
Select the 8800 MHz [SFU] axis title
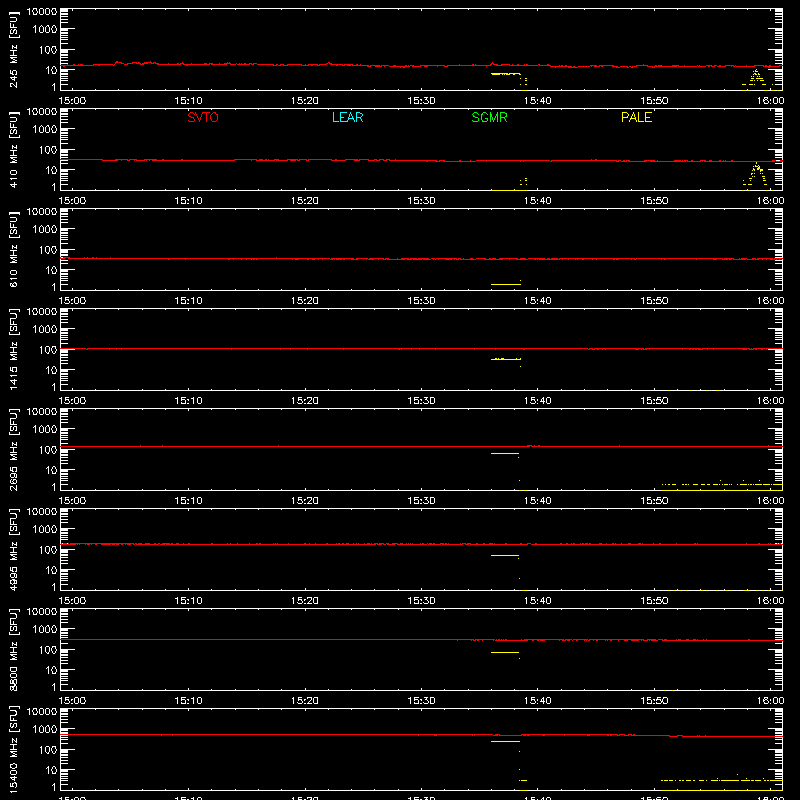pos(14,649)
